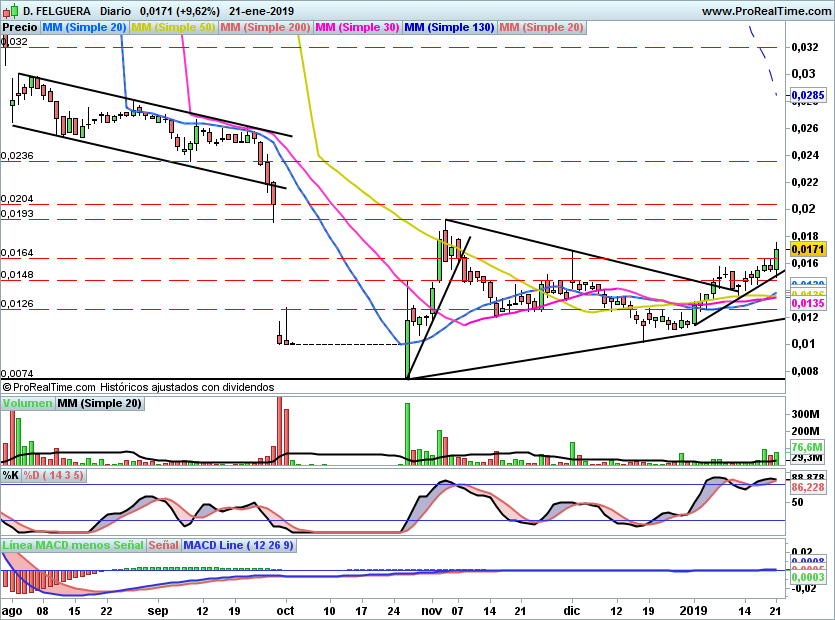This screenshot has height=620, width=835.
Task: Click the Linea MACD menos Señal label
Action: (73, 546)
